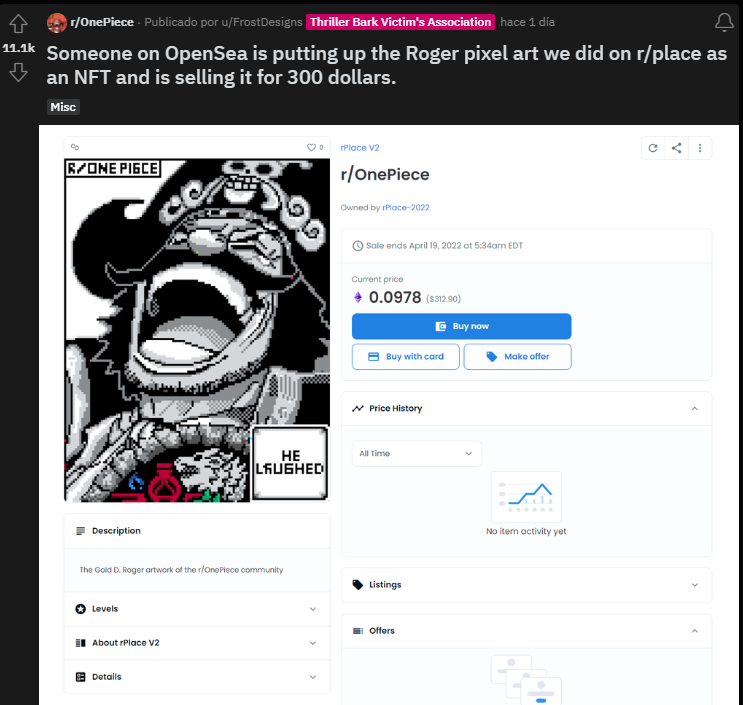
Task: Click the share icon on the listing
Action: pos(677,148)
